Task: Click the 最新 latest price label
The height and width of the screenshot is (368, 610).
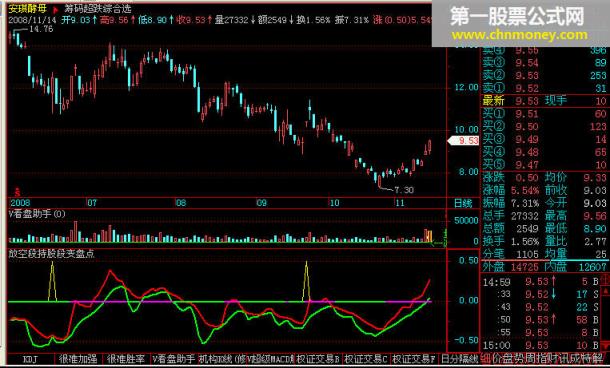Action: coord(494,101)
